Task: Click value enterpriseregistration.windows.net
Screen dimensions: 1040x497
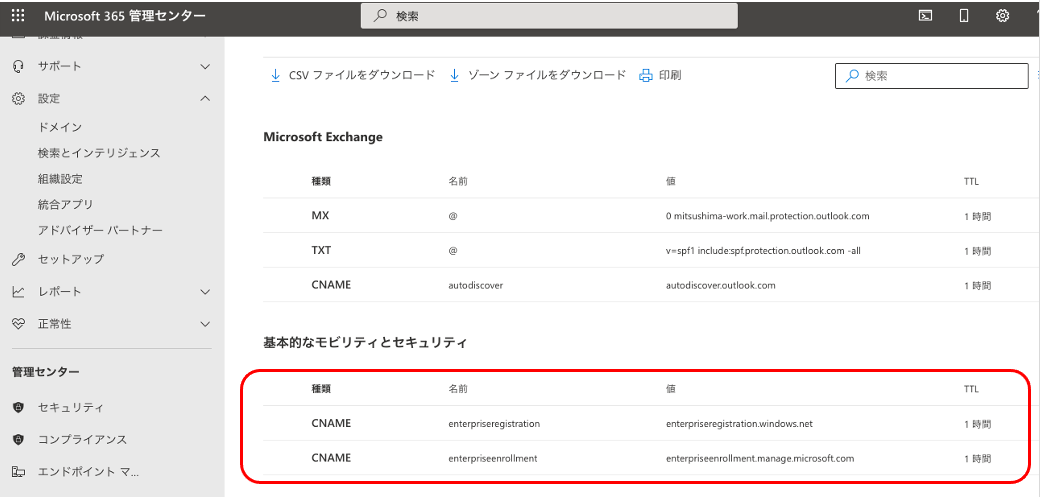Action: click(739, 424)
